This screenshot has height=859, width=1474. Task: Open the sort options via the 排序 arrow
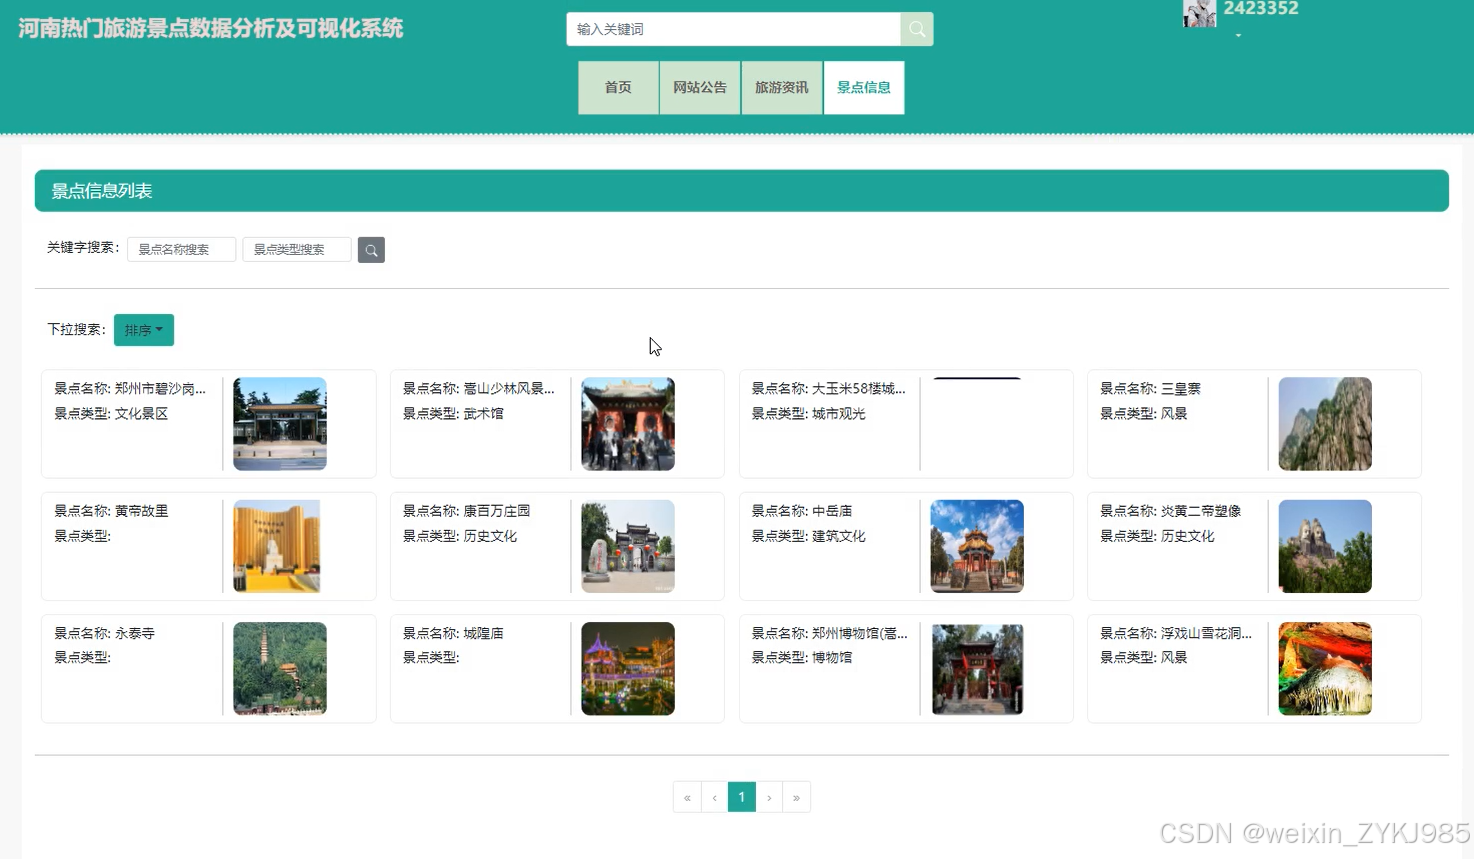click(158, 329)
